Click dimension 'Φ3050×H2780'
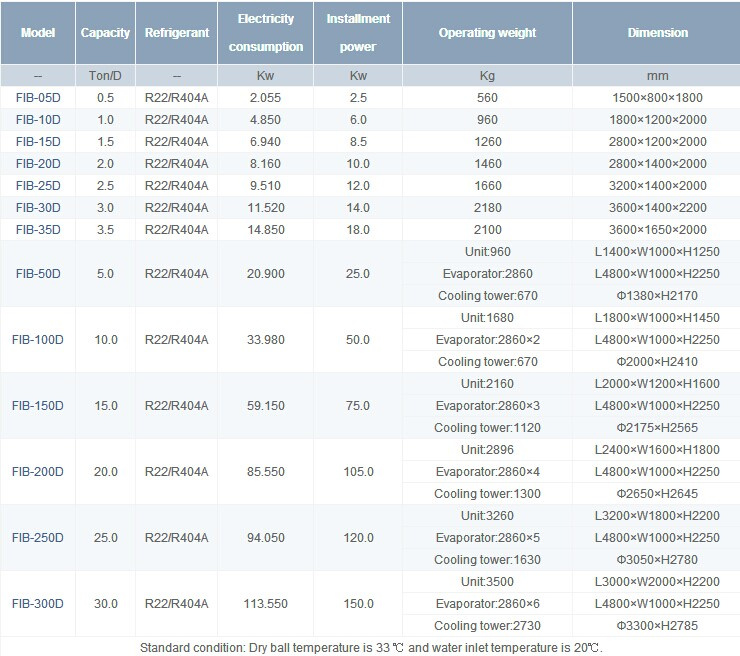The image size is (740, 656). [x=657, y=560]
